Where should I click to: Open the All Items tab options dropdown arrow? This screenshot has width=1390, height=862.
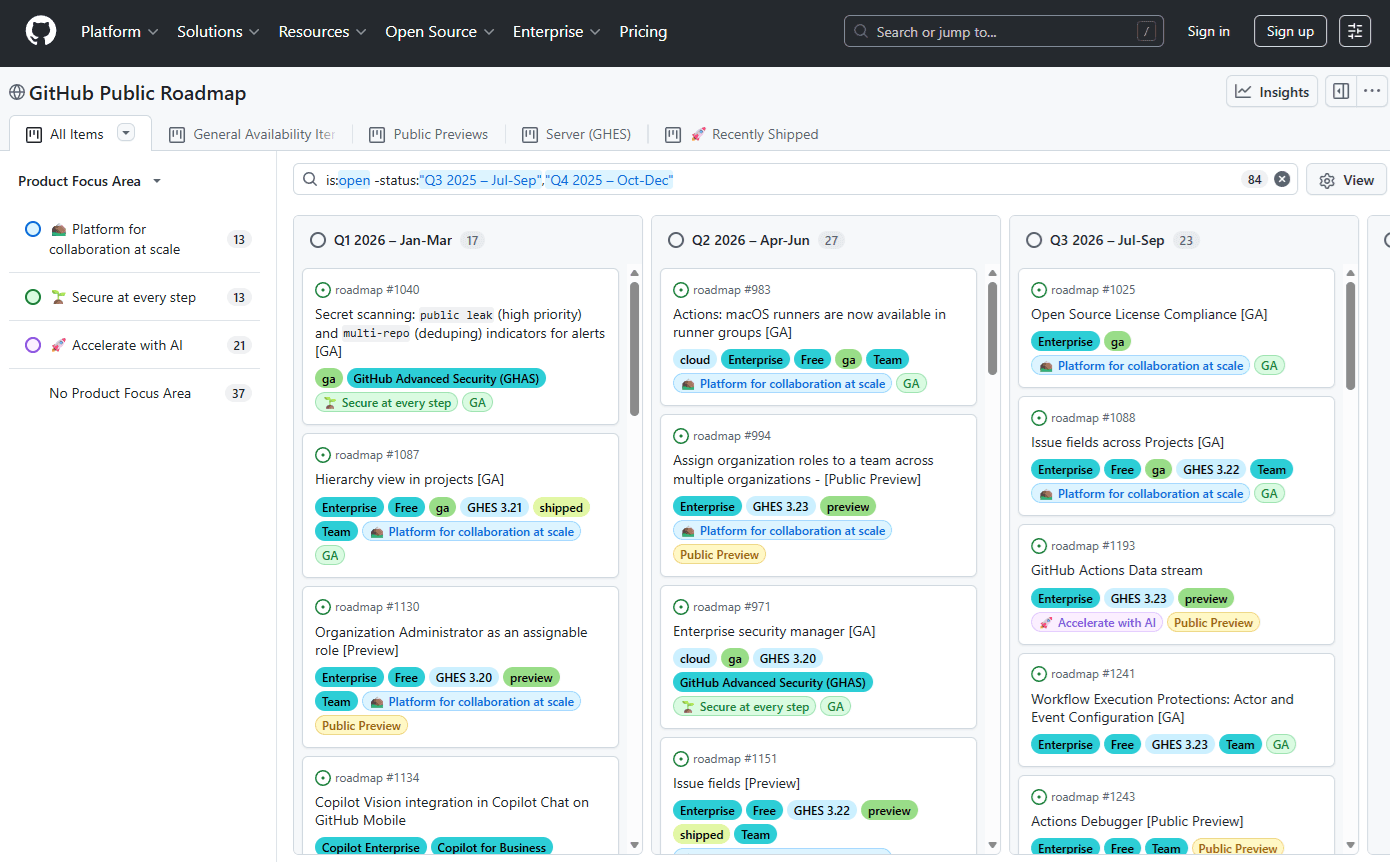pyautogui.click(x=126, y=133)
